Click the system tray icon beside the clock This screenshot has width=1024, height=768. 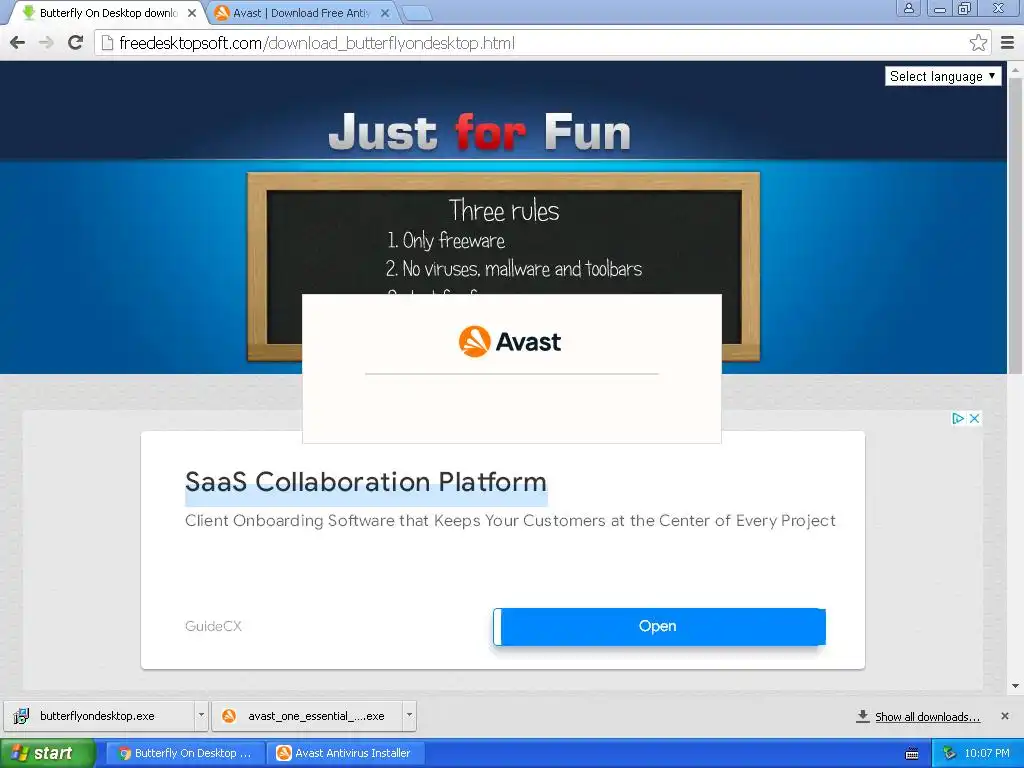point(949,754)
